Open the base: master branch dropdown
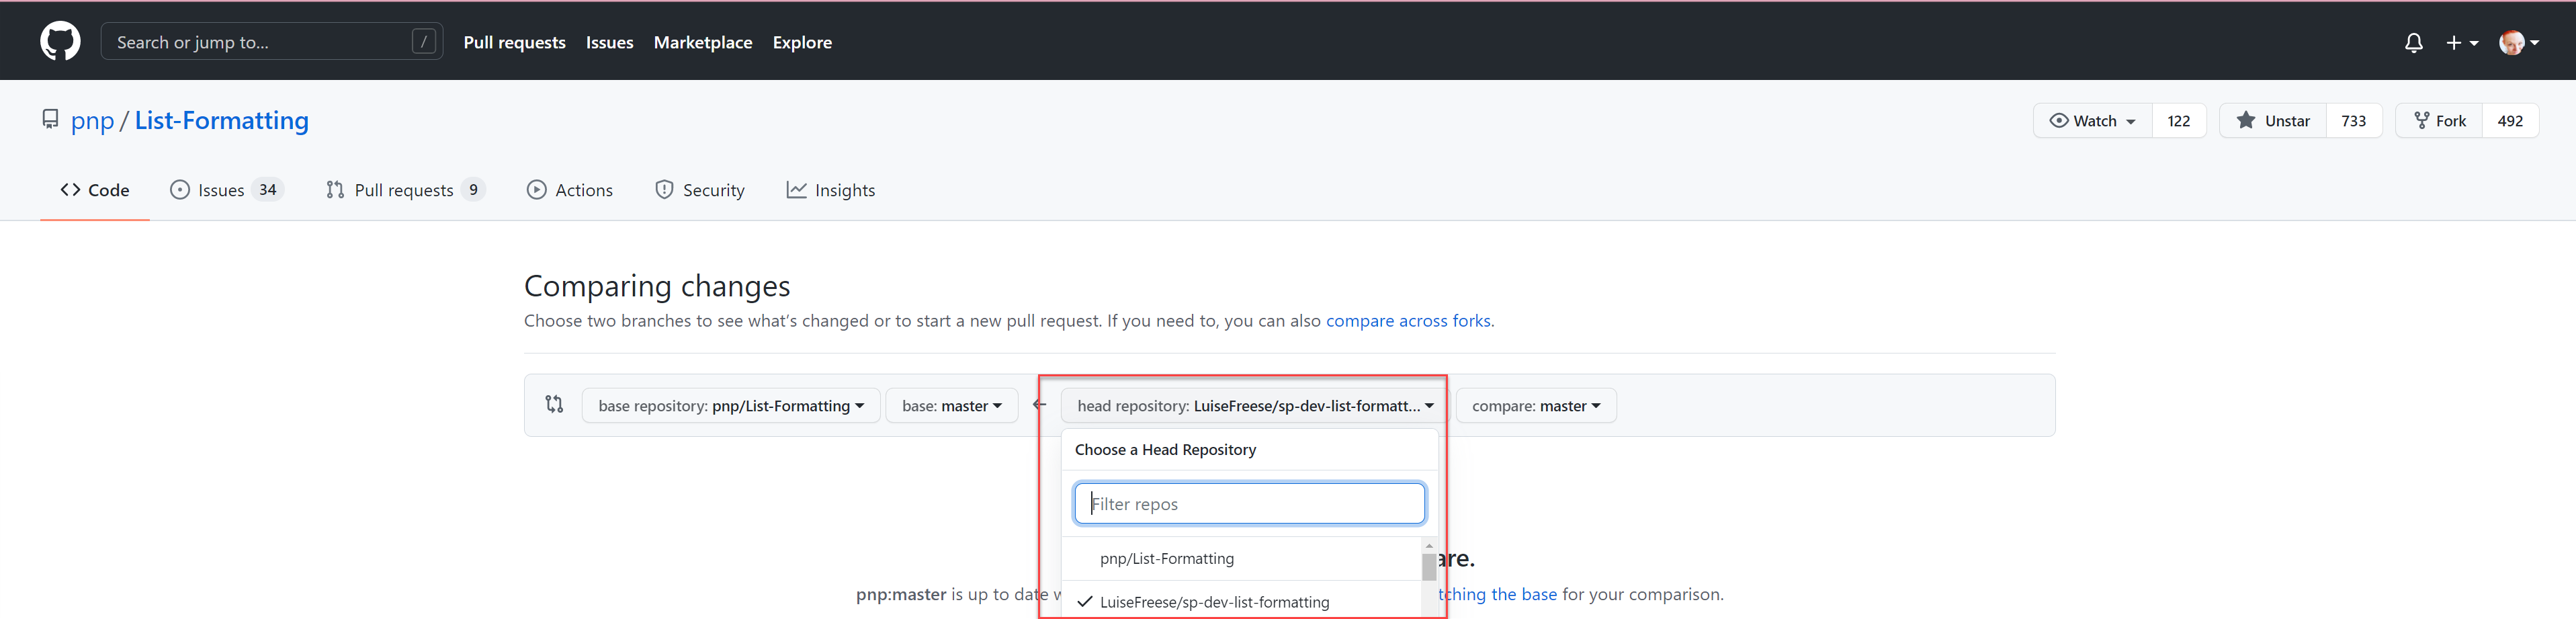 click(951, 406)
